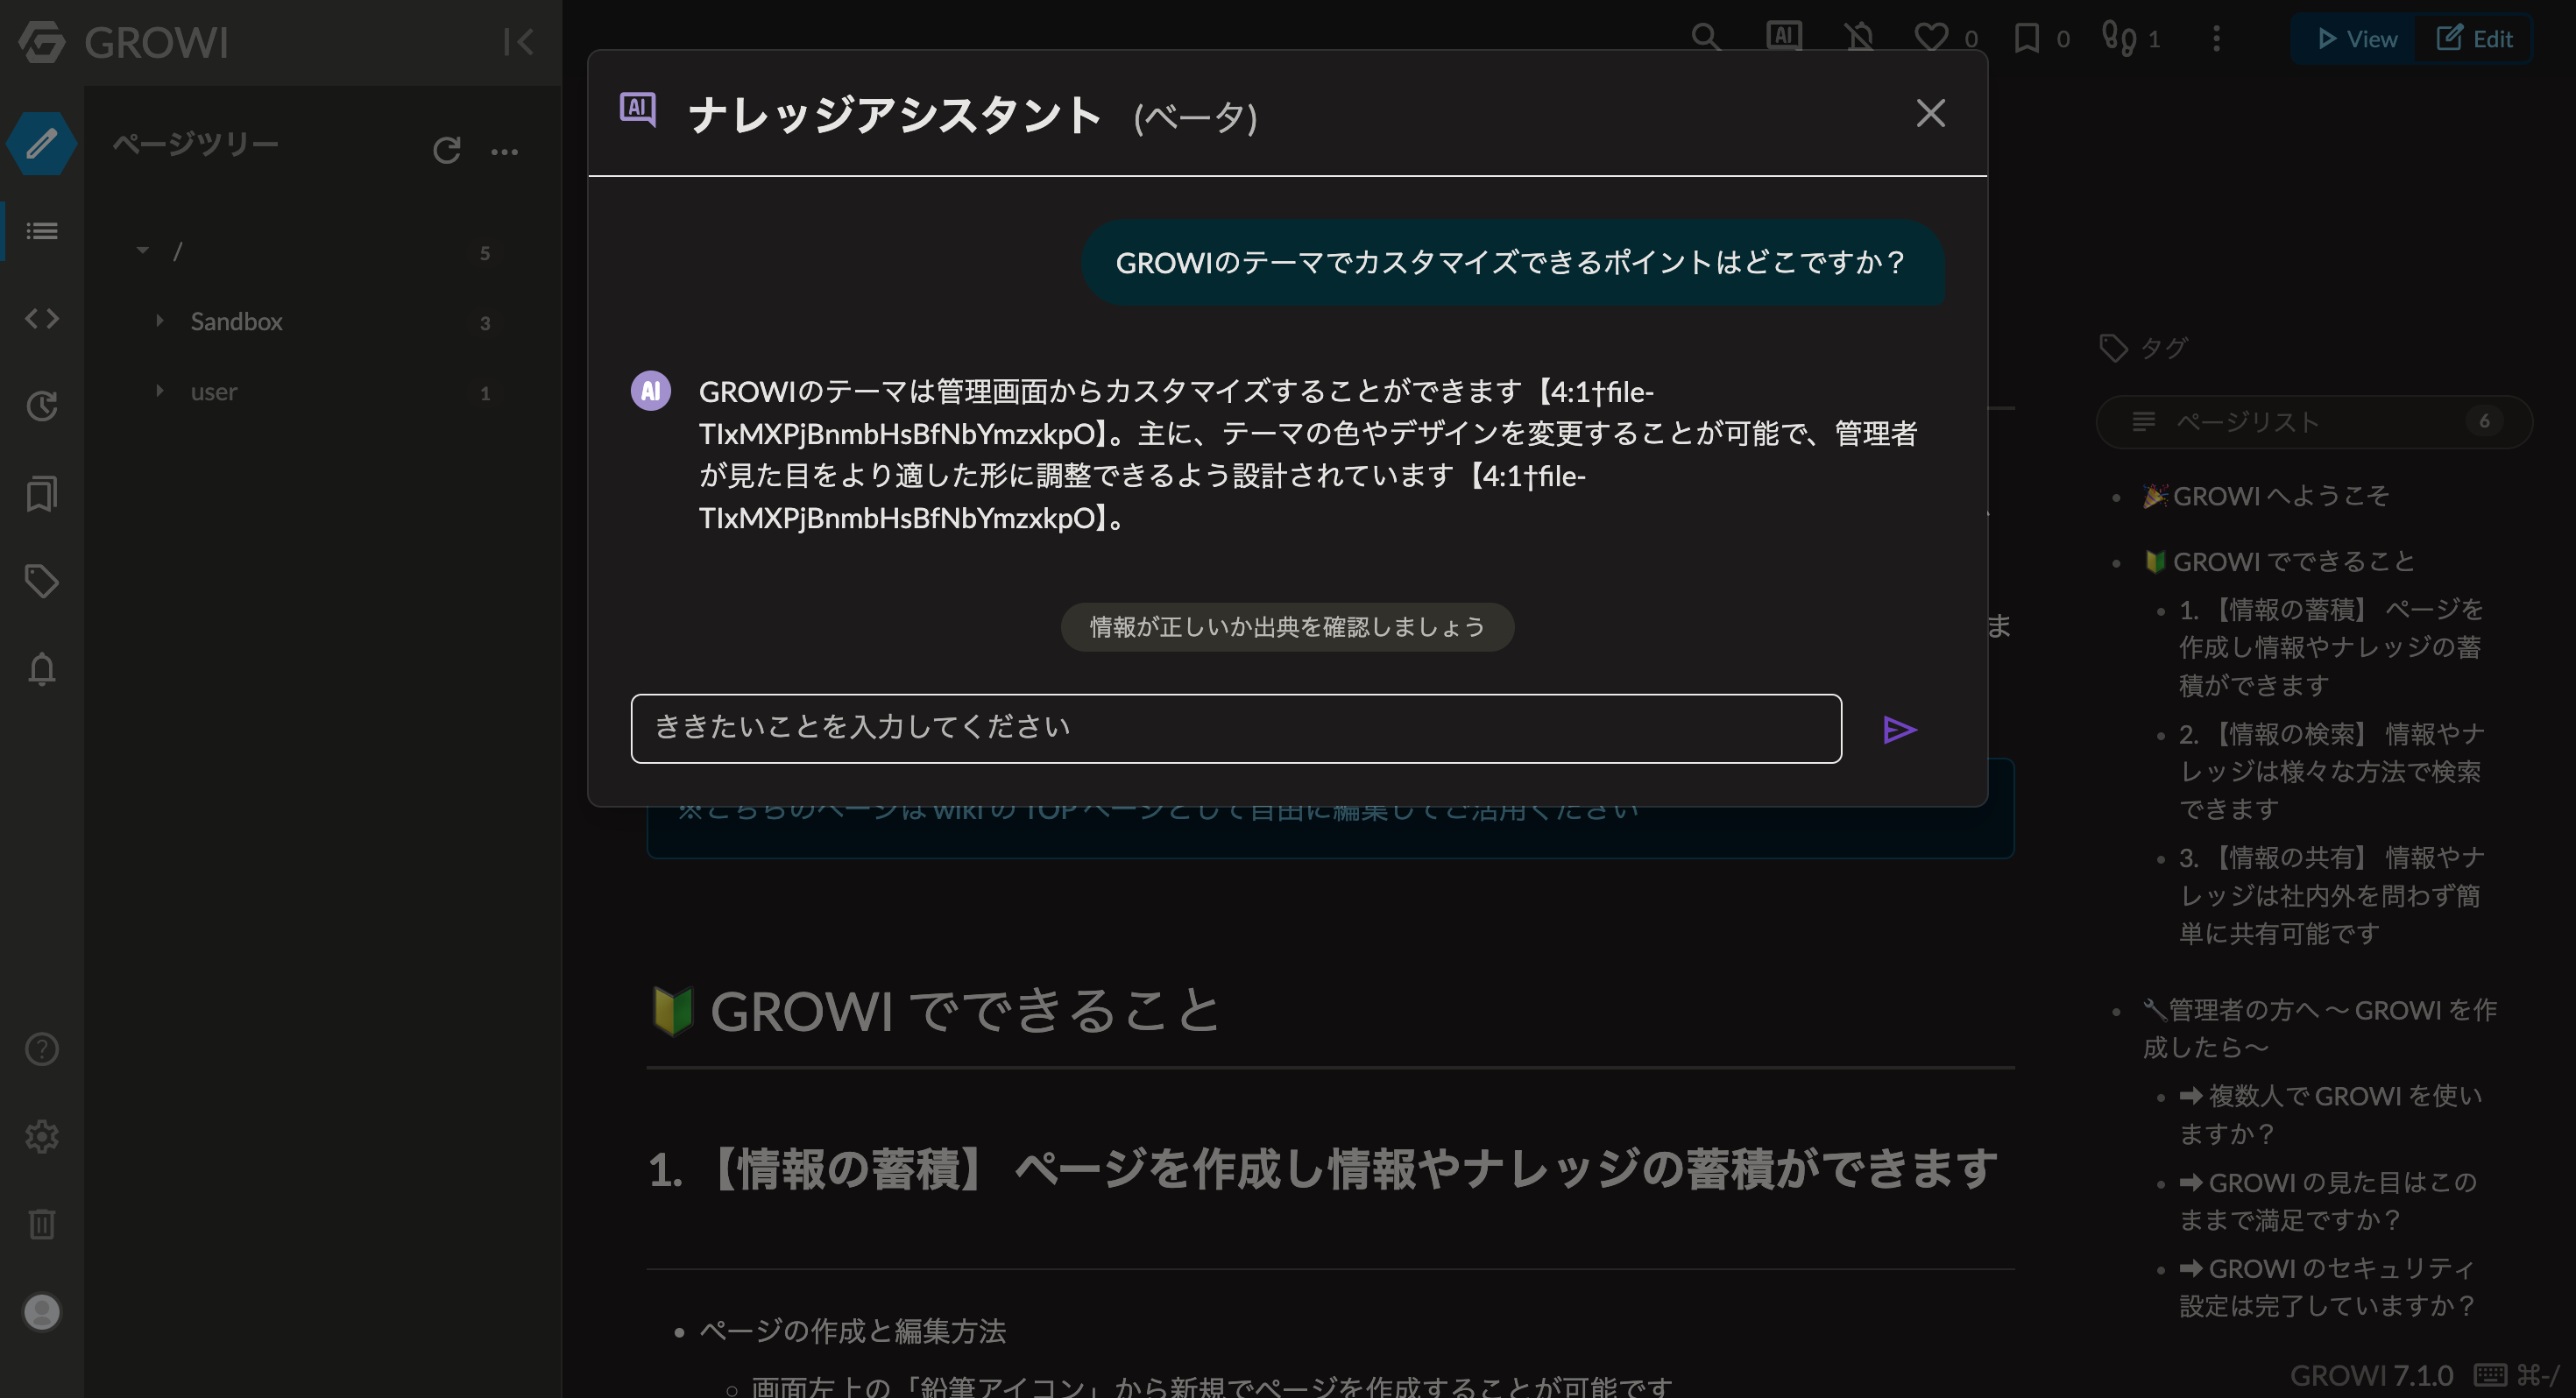Expand the Sandbox tree item
This screenshot has height=1398, width=2576.
(x=159, y=321)
